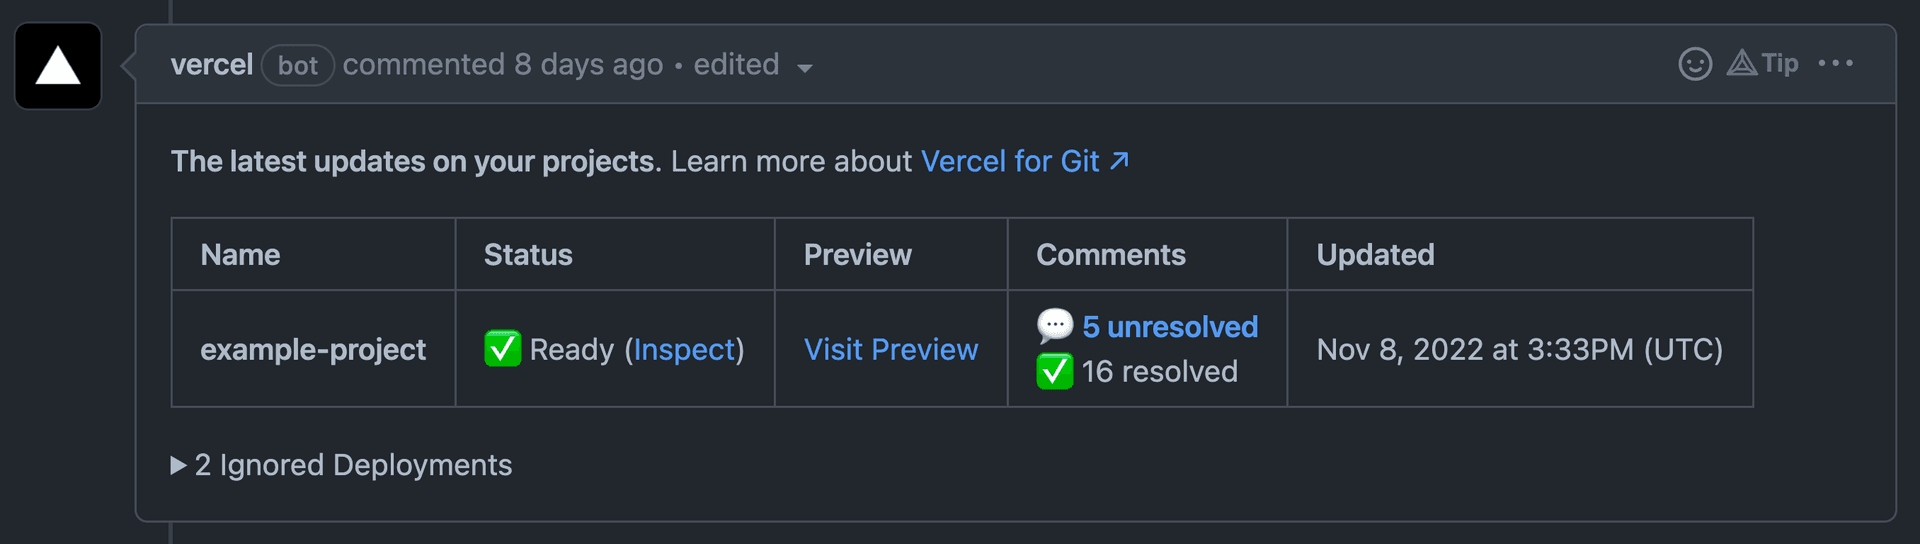
Task: Click the edited label in header
Action: pyautogui.click(x=736, y=65)
